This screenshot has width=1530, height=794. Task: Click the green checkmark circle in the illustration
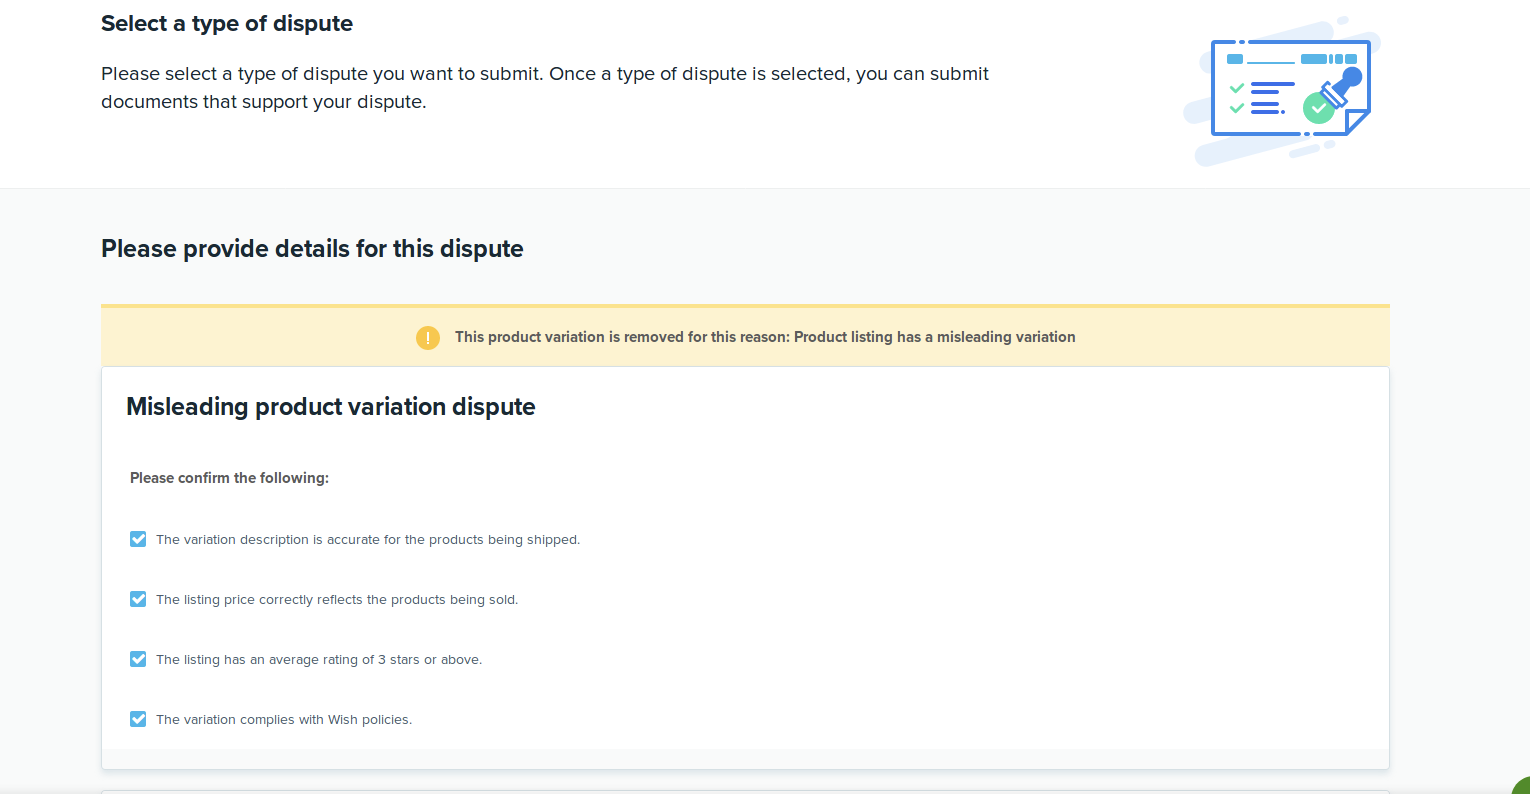tap(1318, 107)
